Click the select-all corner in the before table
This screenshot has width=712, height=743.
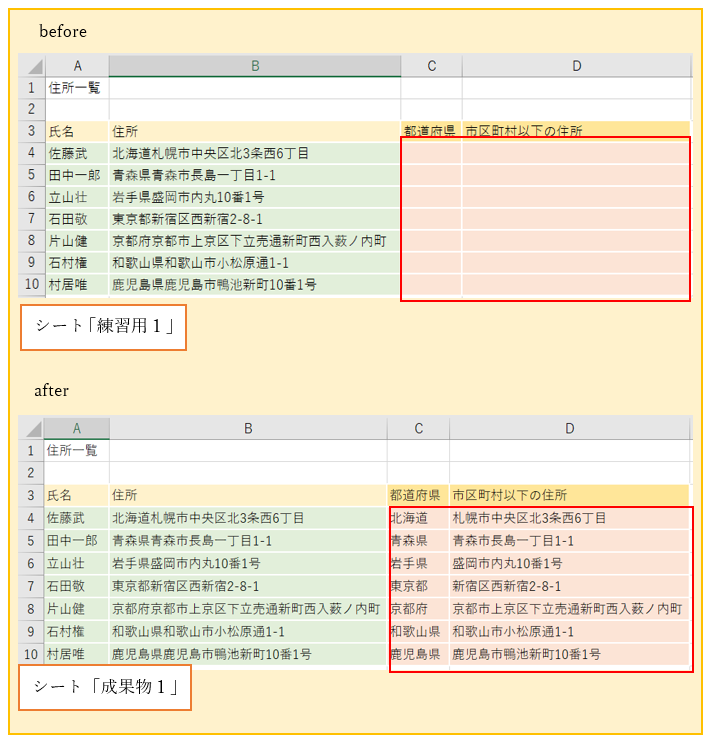[32, 66]
